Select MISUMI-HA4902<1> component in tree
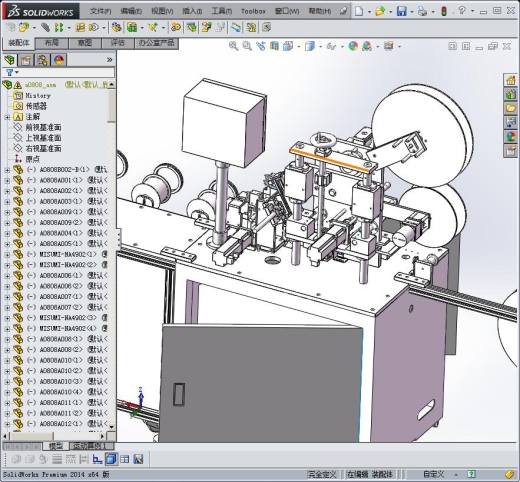The height and width of the screenshot is (482, 520). point(68,254)
